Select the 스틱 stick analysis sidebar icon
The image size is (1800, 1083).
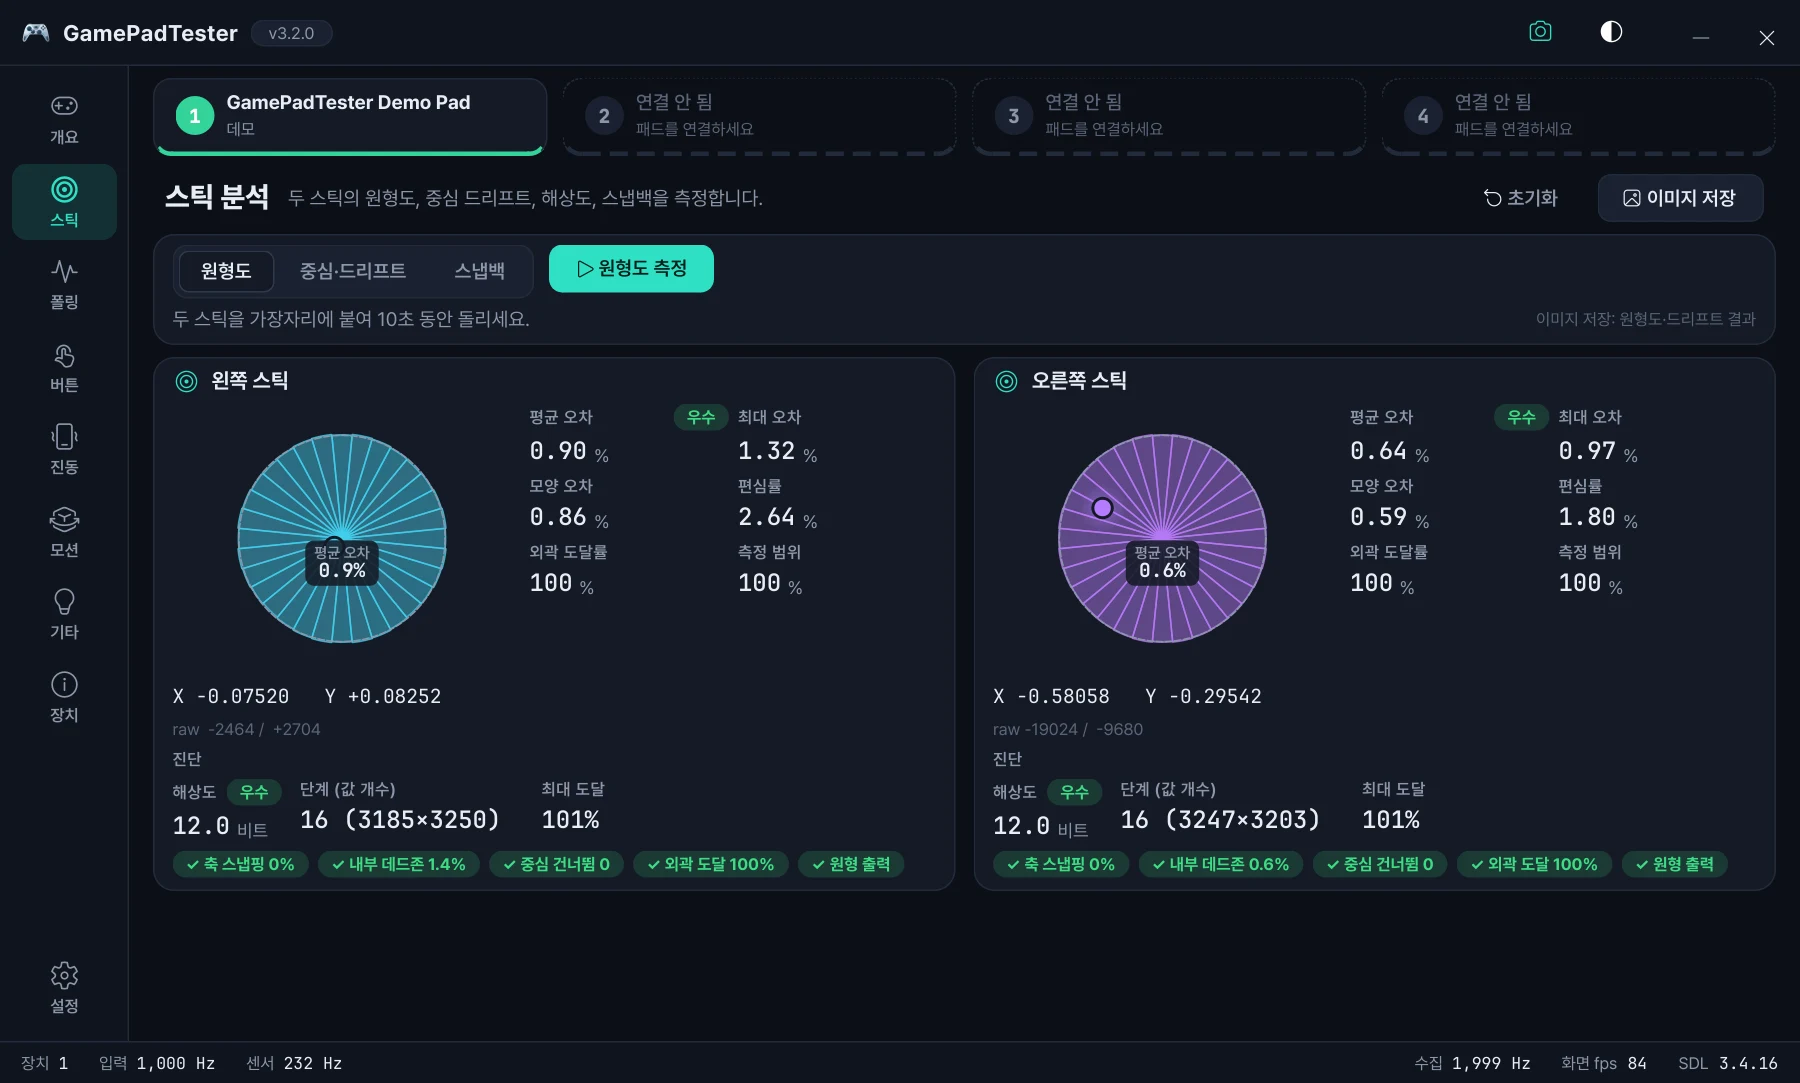pos(64,189)
